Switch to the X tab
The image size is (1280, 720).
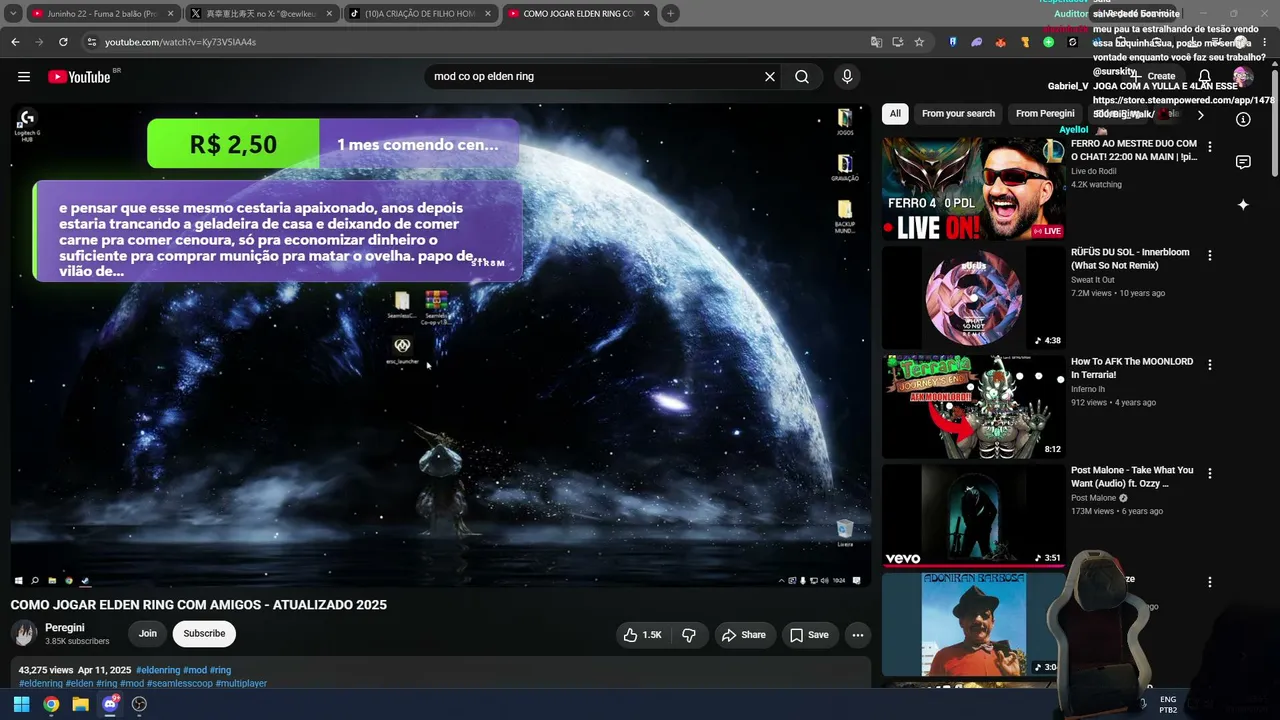click(262, 13)
